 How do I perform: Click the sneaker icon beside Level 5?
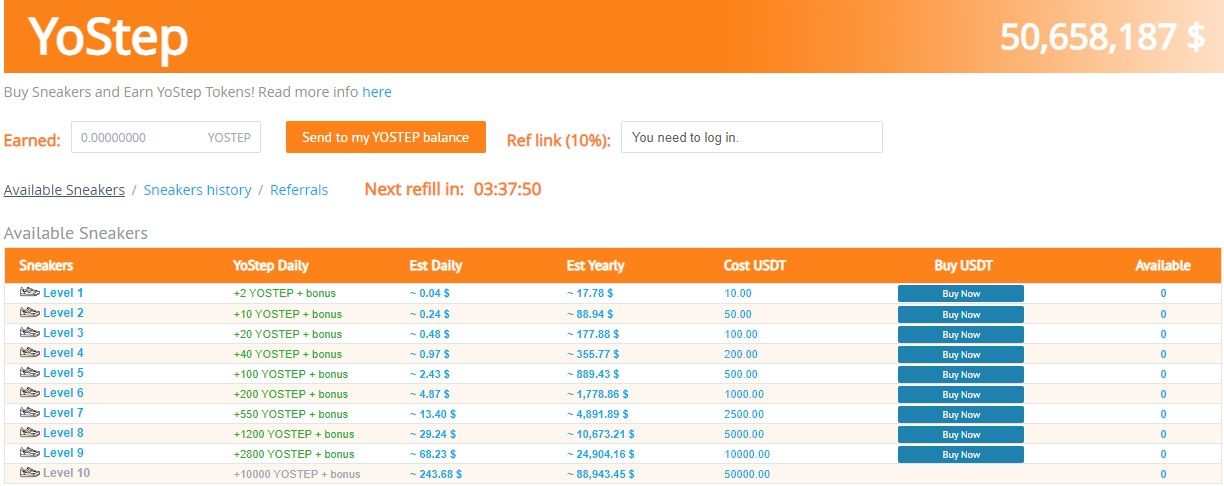pyautogui.click(x=29, y=373)
